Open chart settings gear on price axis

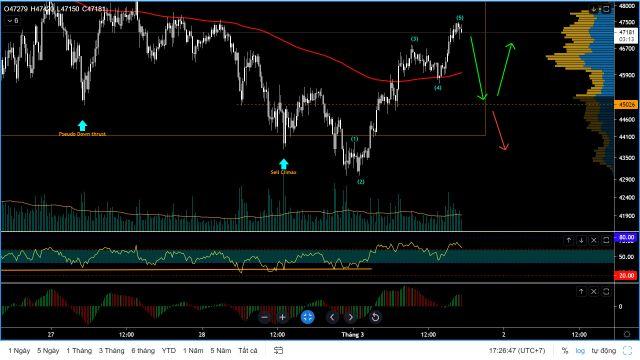click(627, 334)
